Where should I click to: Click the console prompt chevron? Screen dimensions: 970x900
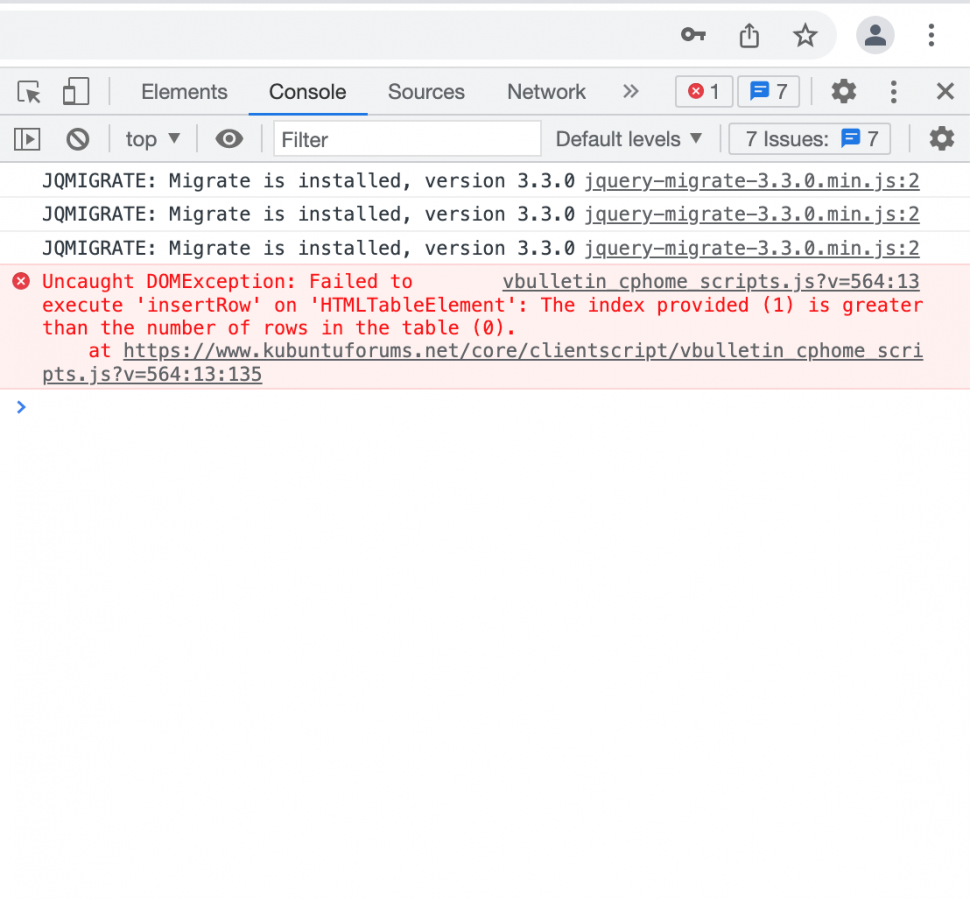point(21,407)
